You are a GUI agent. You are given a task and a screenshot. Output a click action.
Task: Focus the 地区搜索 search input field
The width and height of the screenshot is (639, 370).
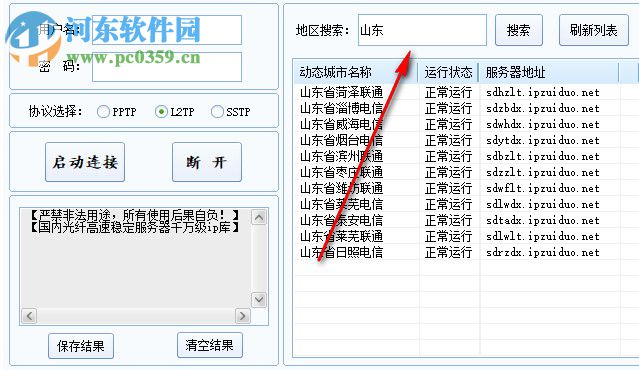click(x=422, y=30)
